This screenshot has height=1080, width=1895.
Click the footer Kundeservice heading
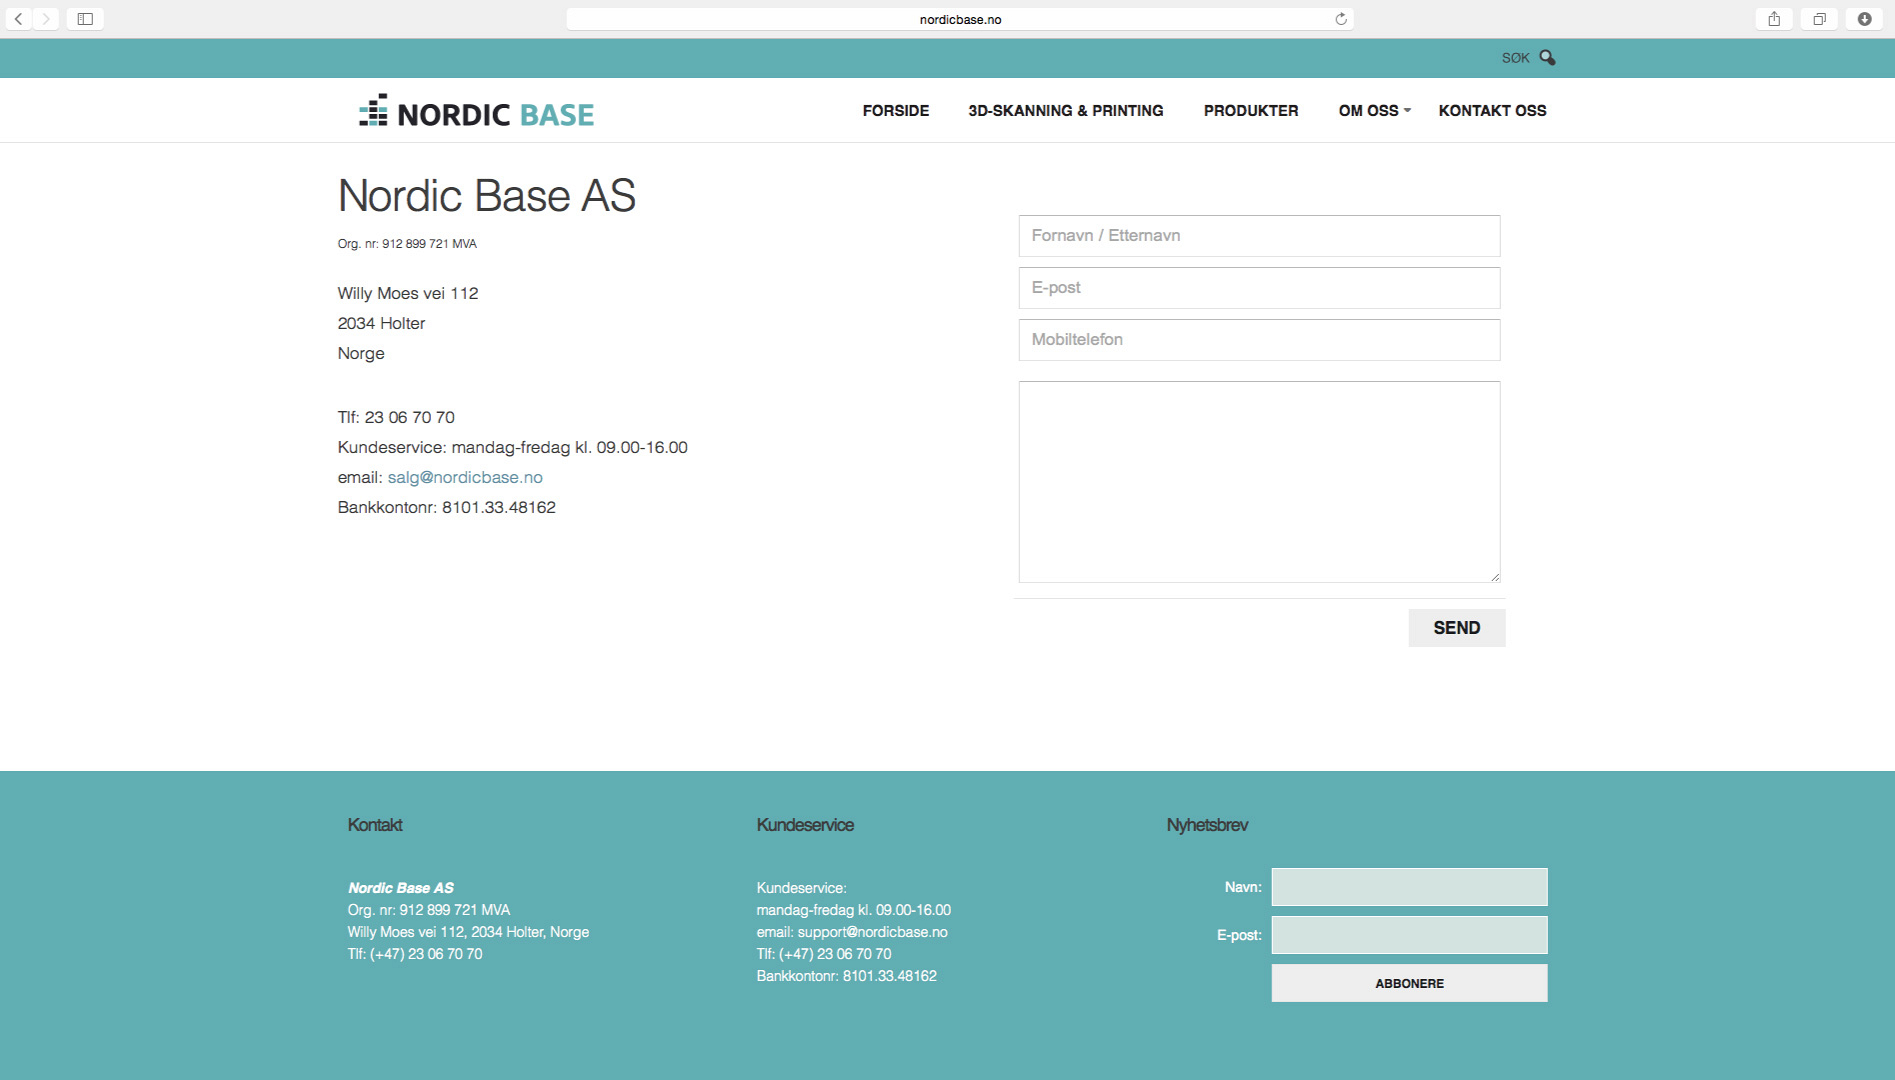[805, 825]
